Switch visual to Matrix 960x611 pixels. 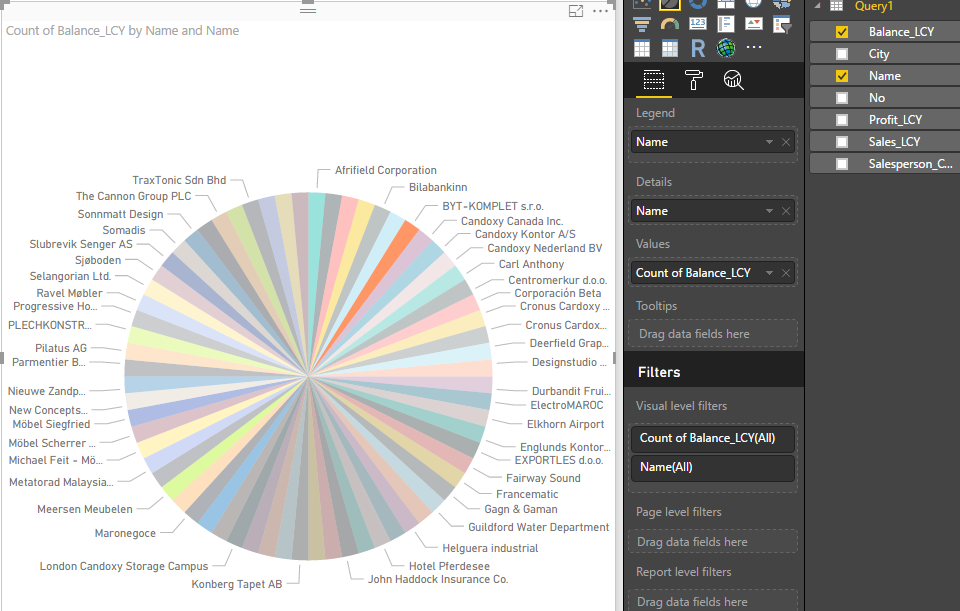[x=670, y=48]
